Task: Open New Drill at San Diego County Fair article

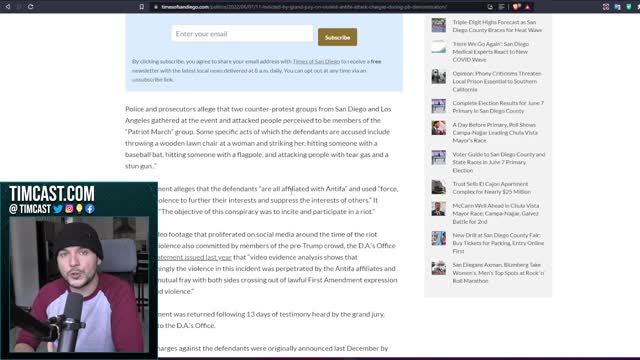Action: click(x=498, y=243)
